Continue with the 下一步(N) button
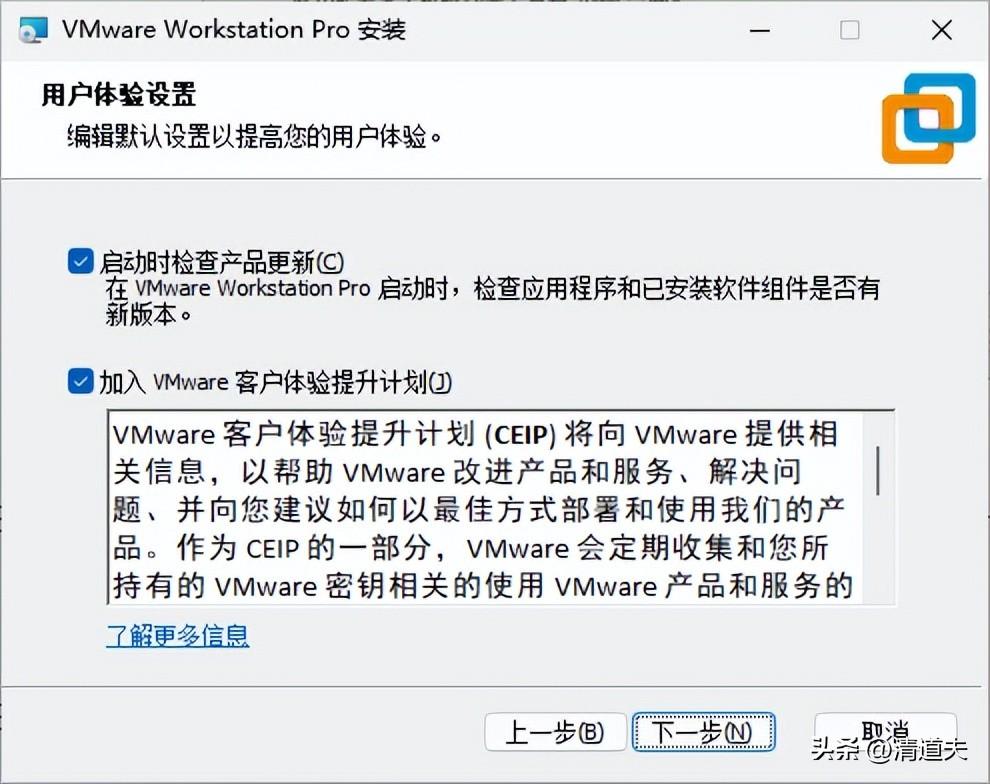 [703, 732]
